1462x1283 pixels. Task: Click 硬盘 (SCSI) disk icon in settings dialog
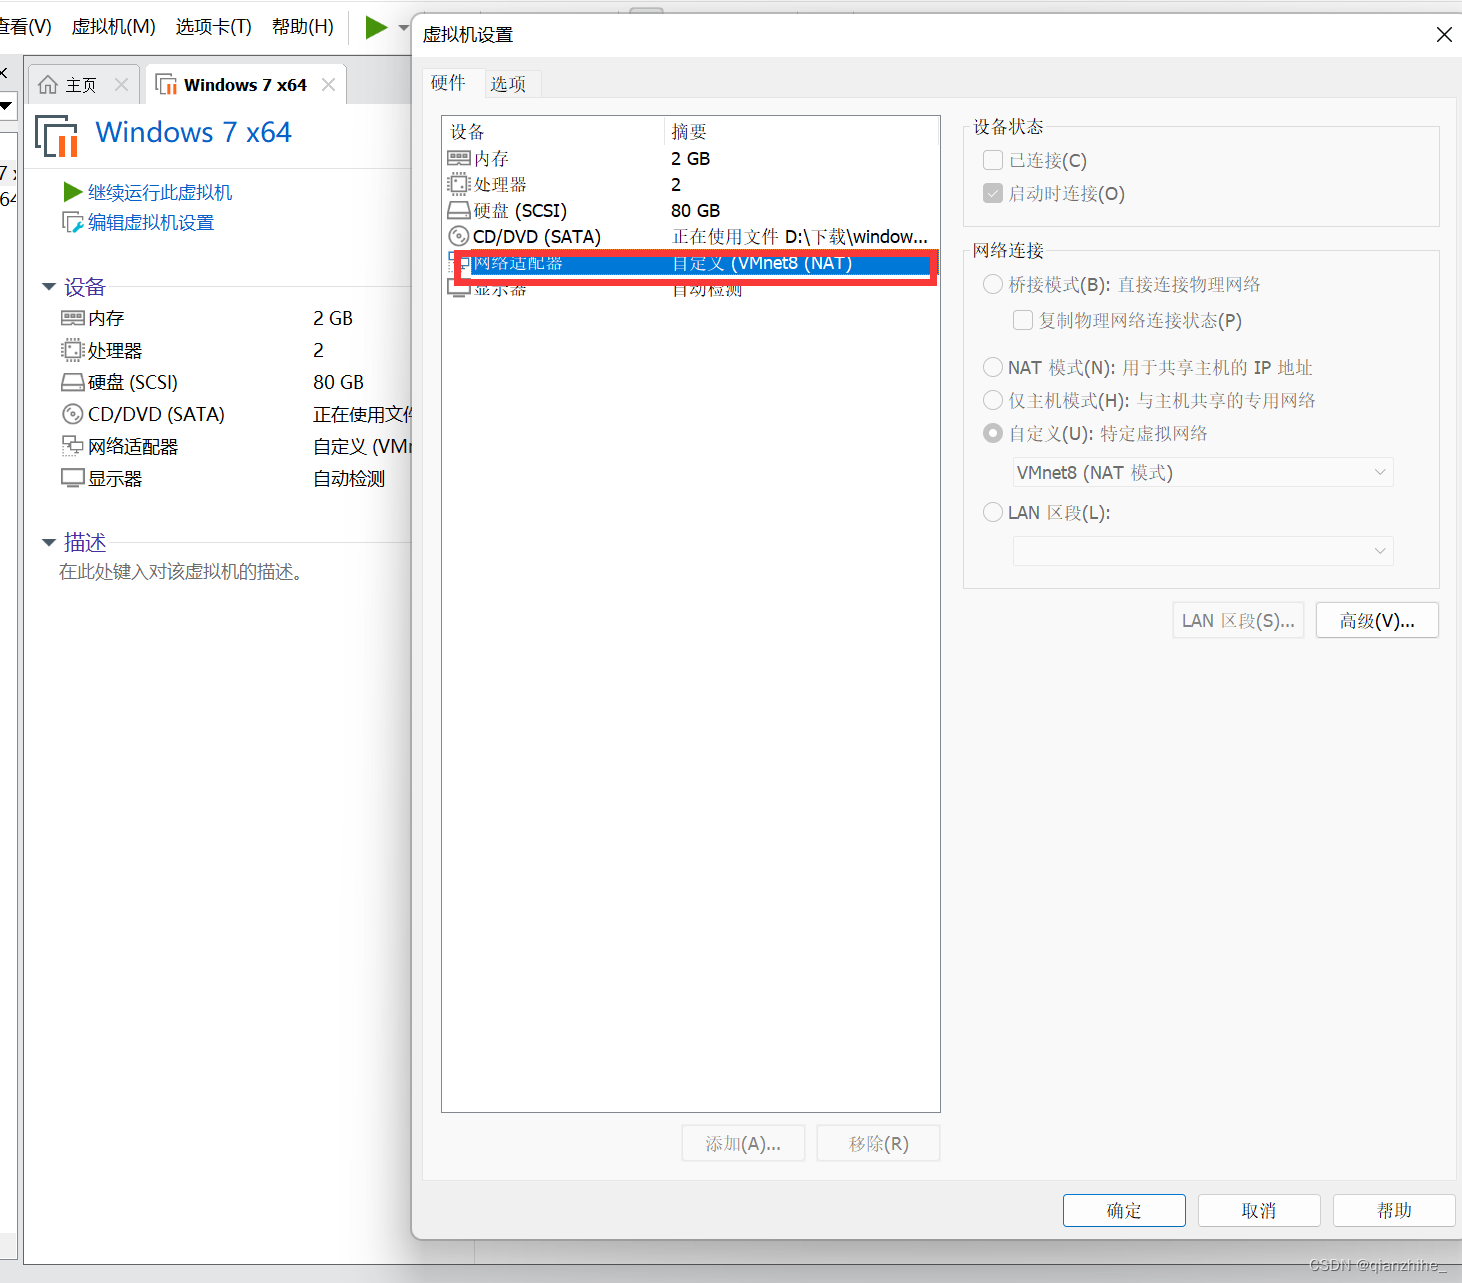pos(459,210)
